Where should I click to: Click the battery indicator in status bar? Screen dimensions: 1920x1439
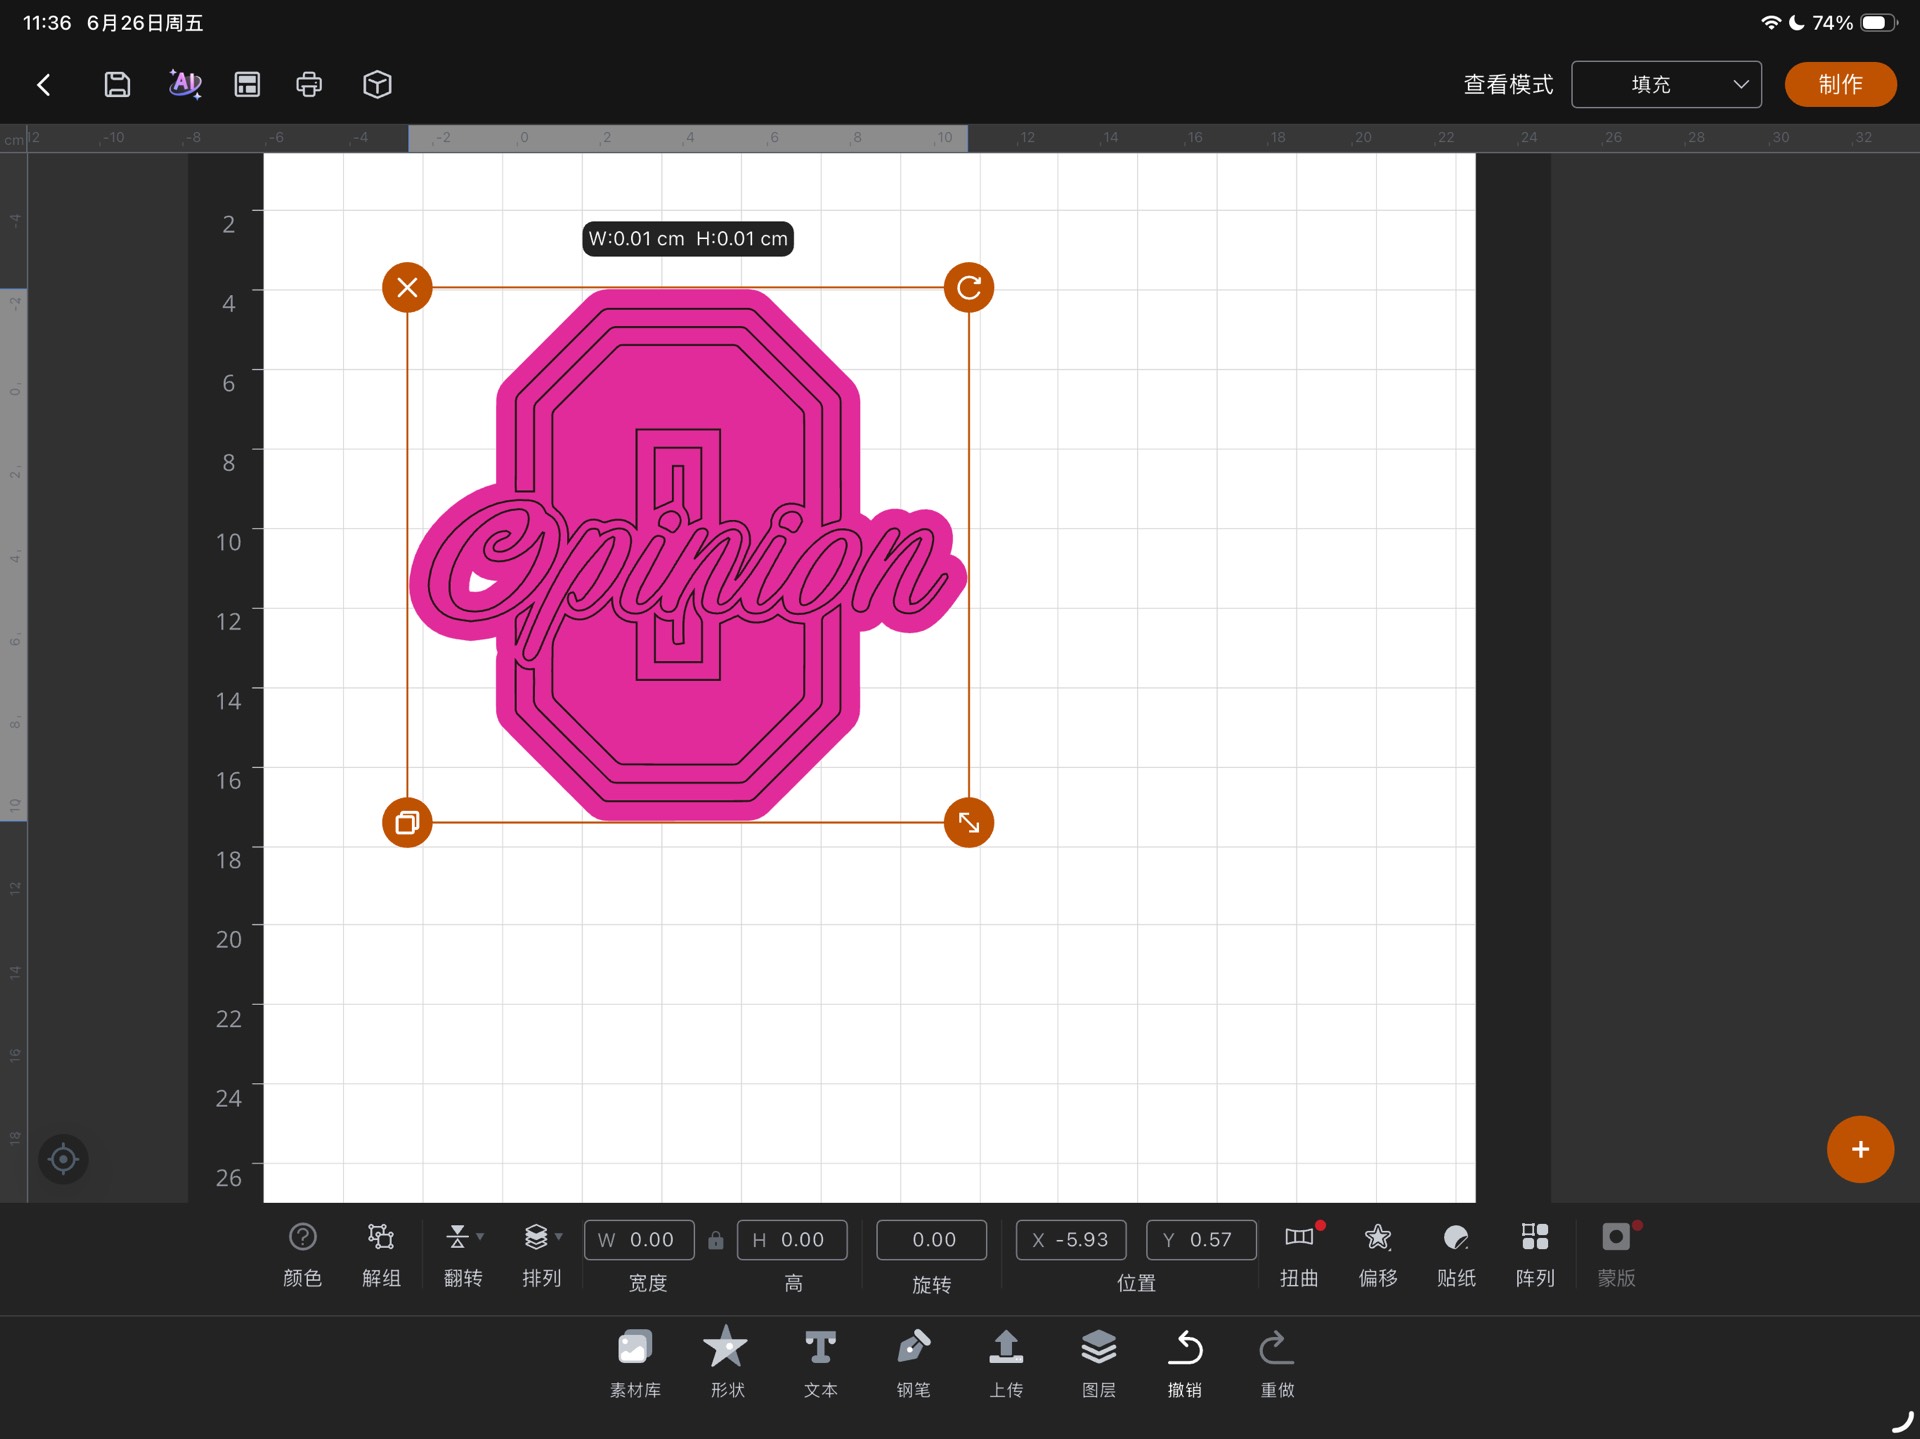pos(1878,22)
